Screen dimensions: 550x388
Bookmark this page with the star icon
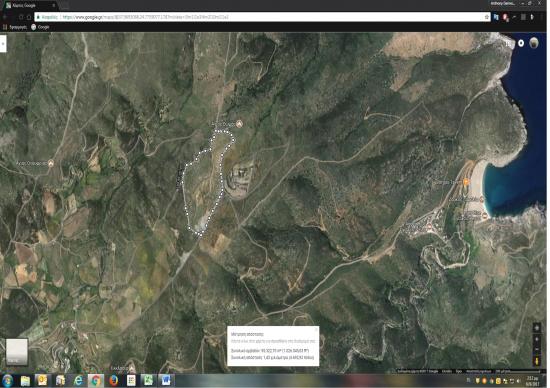[x=487, y=17]
